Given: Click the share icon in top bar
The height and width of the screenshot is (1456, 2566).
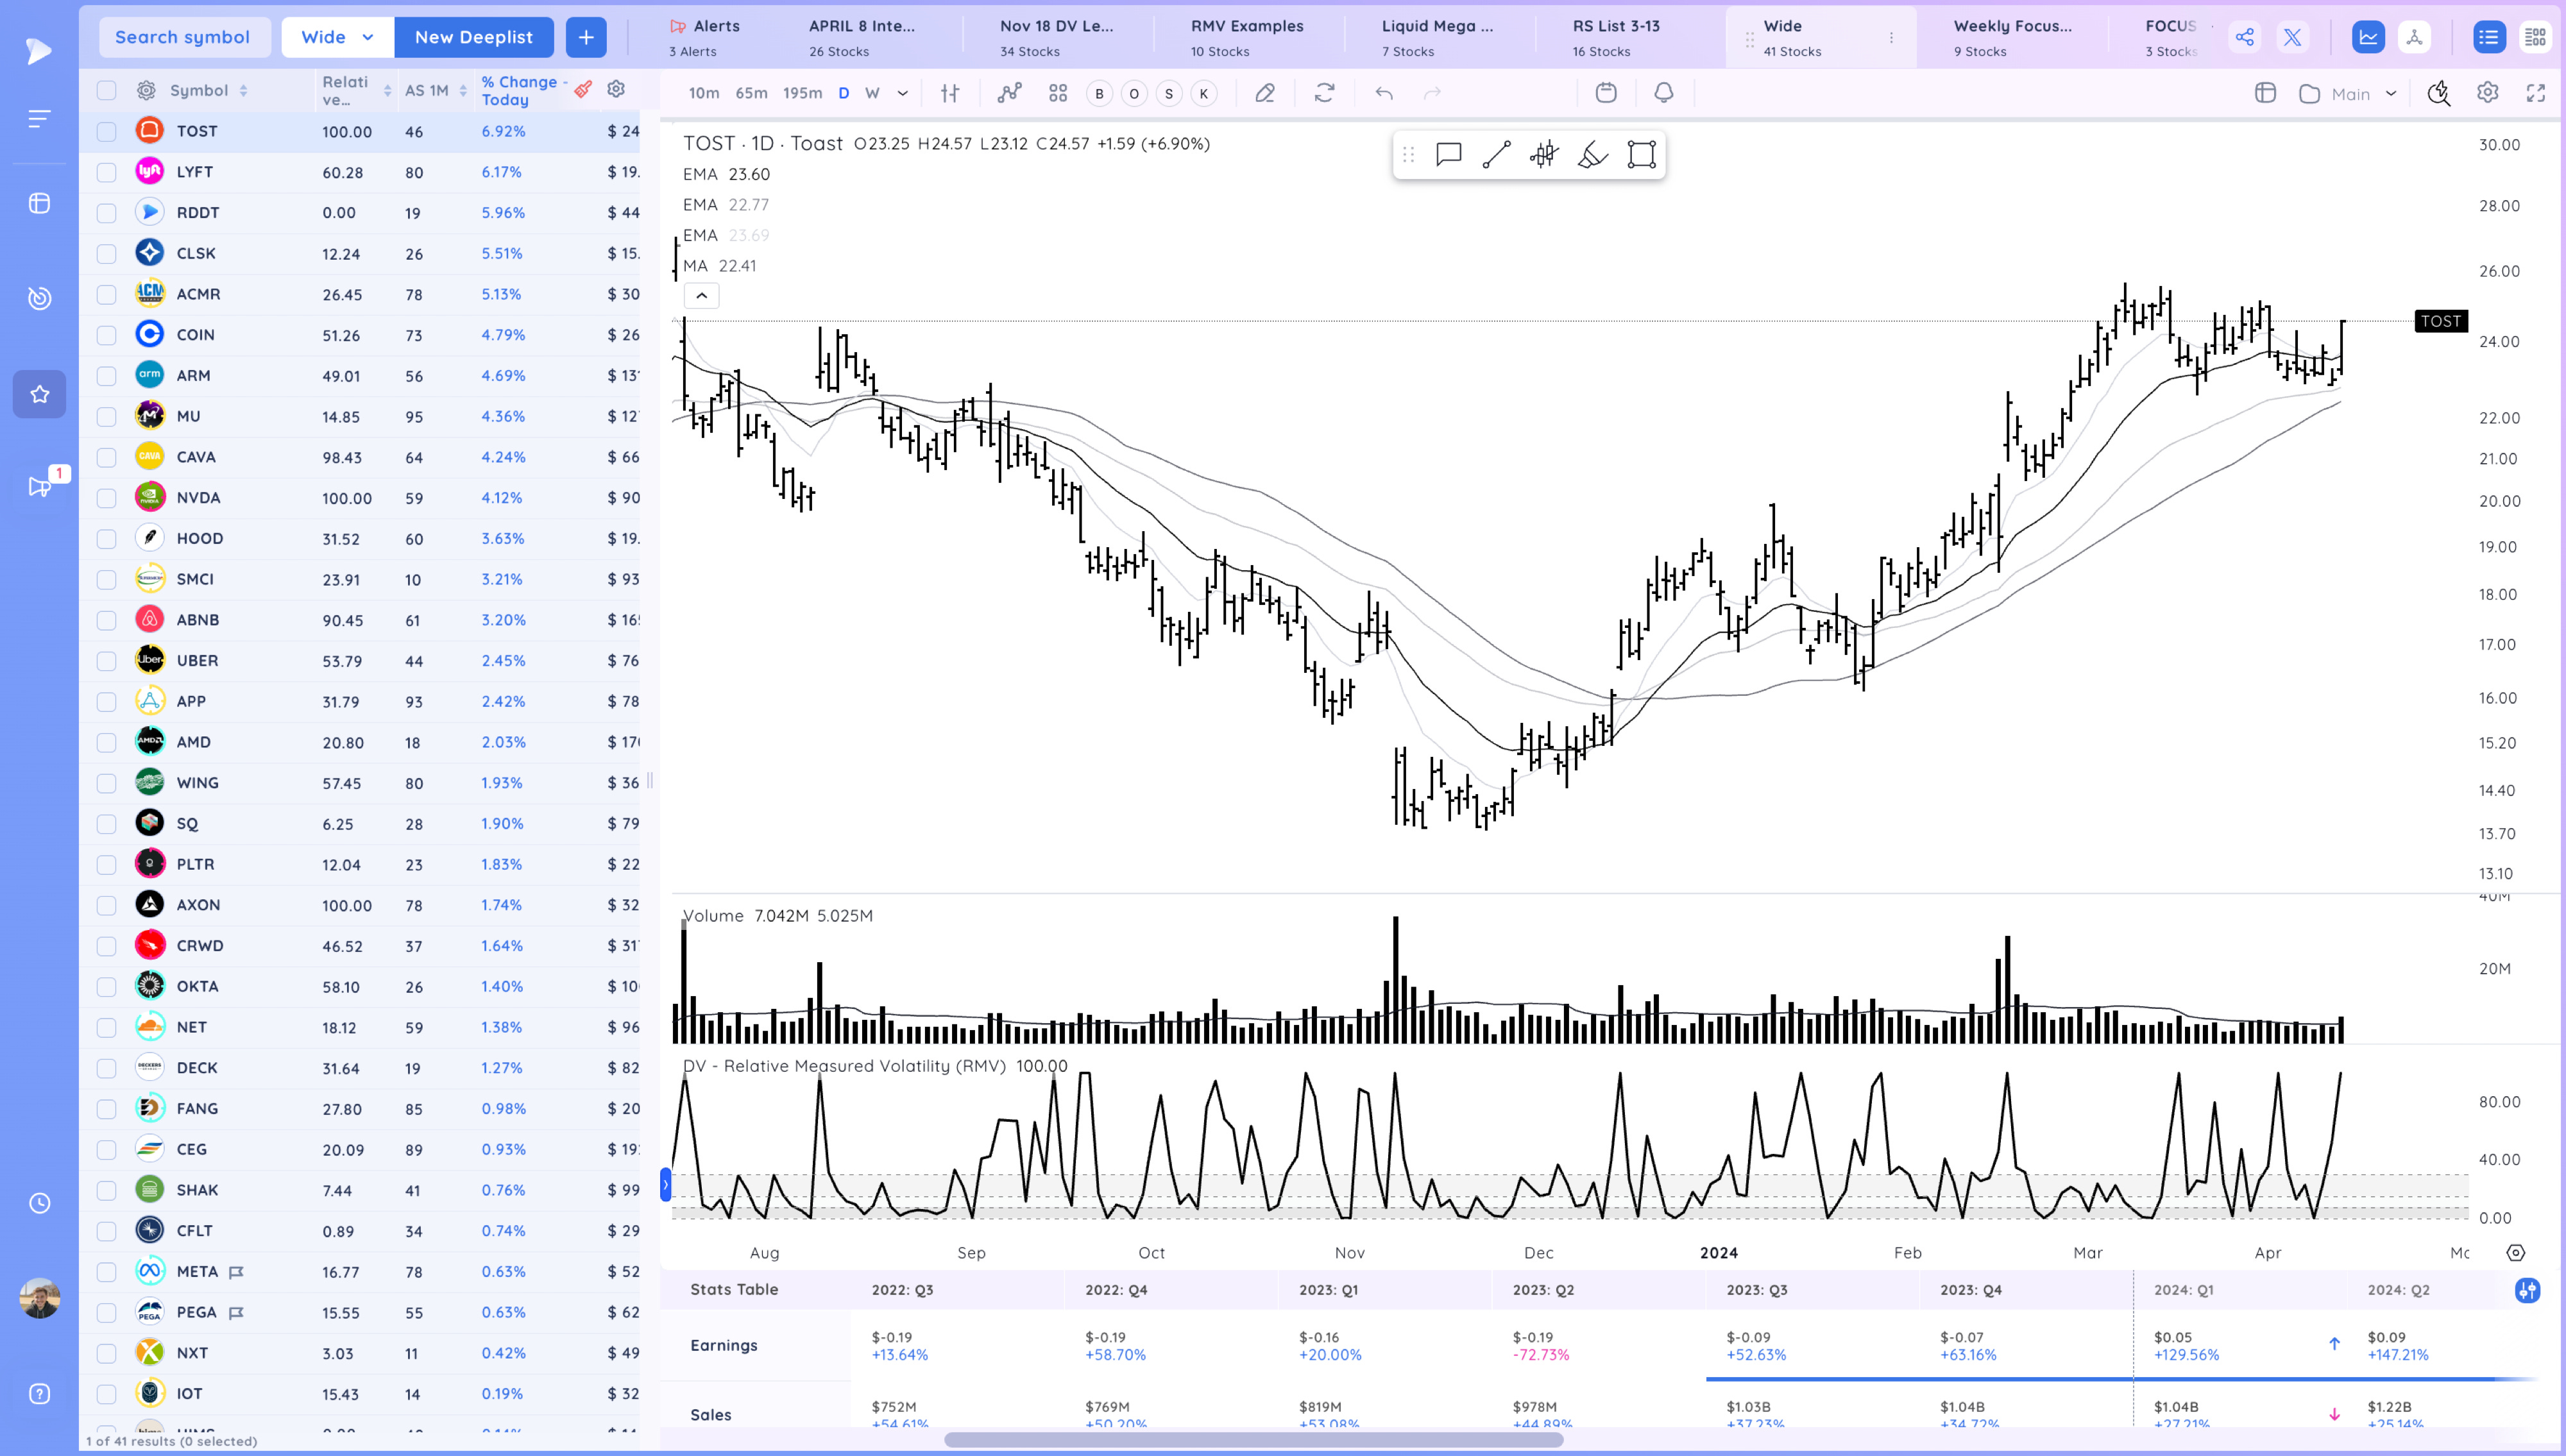Looking at the screenshot, I should point(2244,37).
